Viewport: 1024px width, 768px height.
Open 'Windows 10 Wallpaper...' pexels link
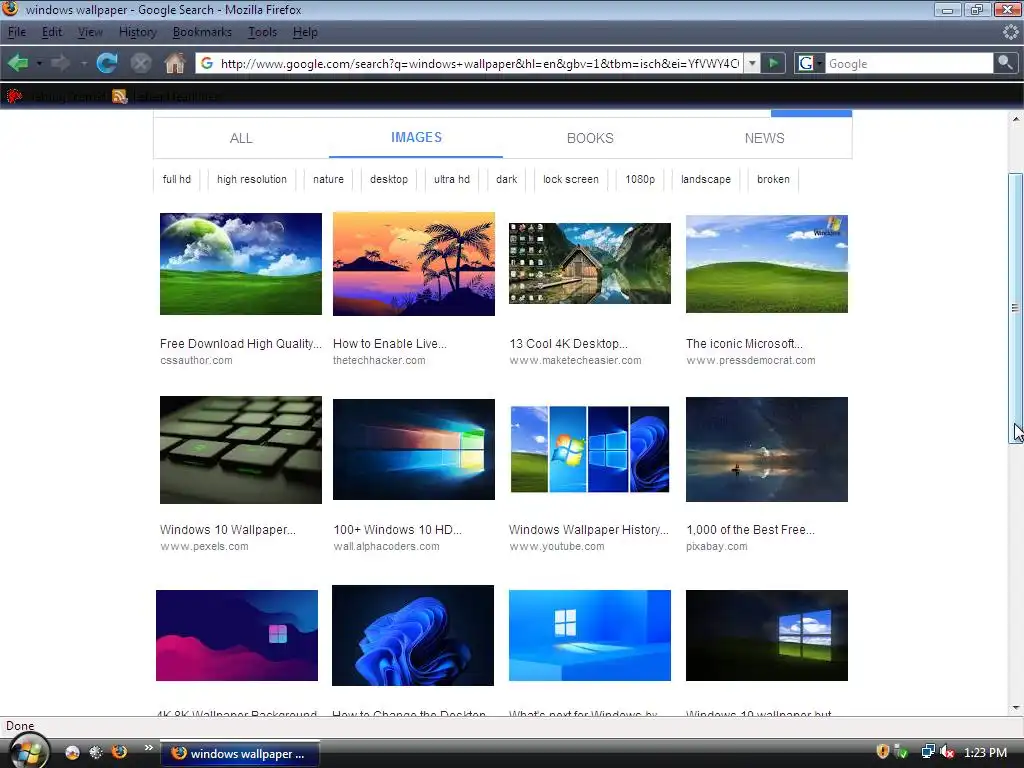click(228, 530)
